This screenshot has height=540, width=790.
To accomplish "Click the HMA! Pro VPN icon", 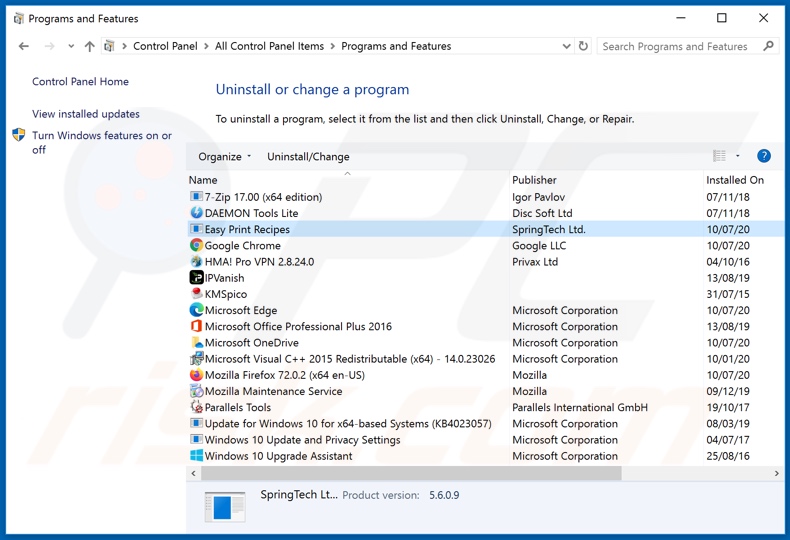I will (196, 261).
